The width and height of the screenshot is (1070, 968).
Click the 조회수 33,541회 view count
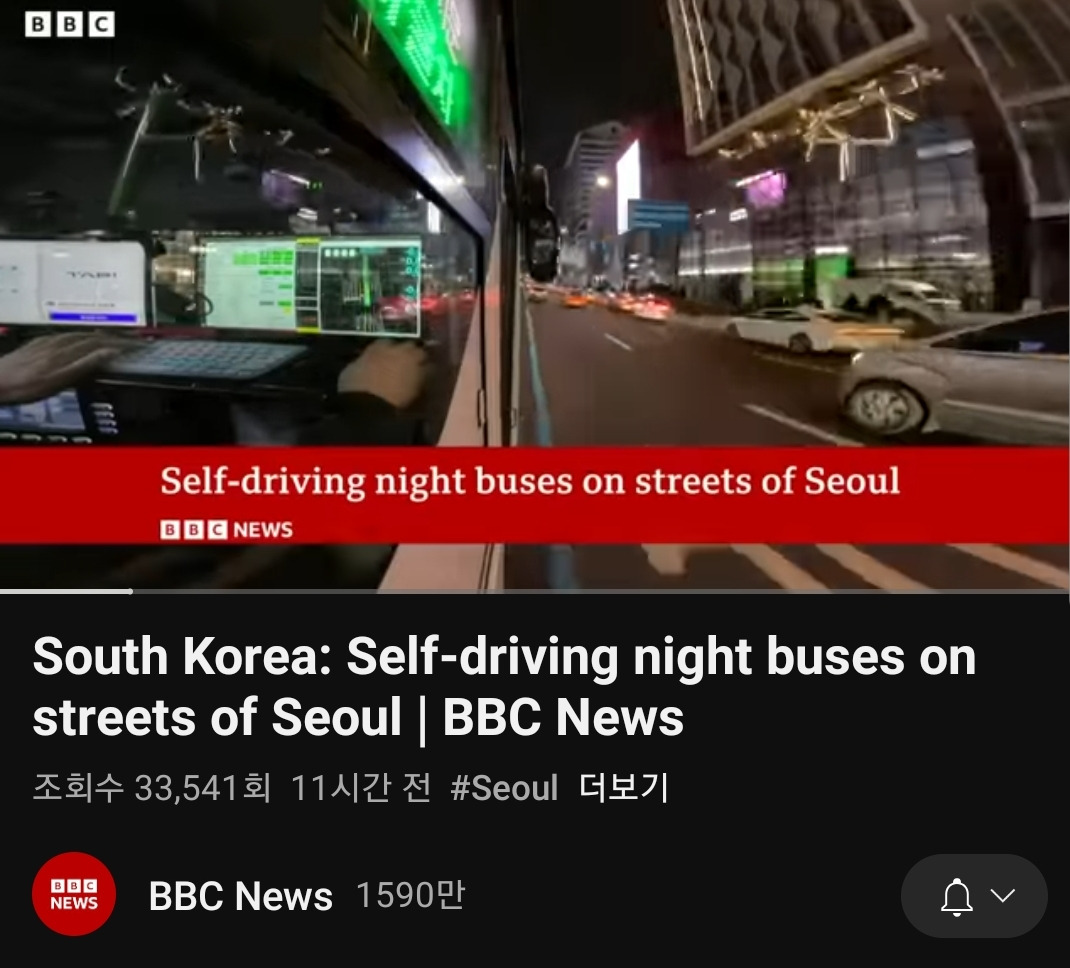(x=151, y=788)
